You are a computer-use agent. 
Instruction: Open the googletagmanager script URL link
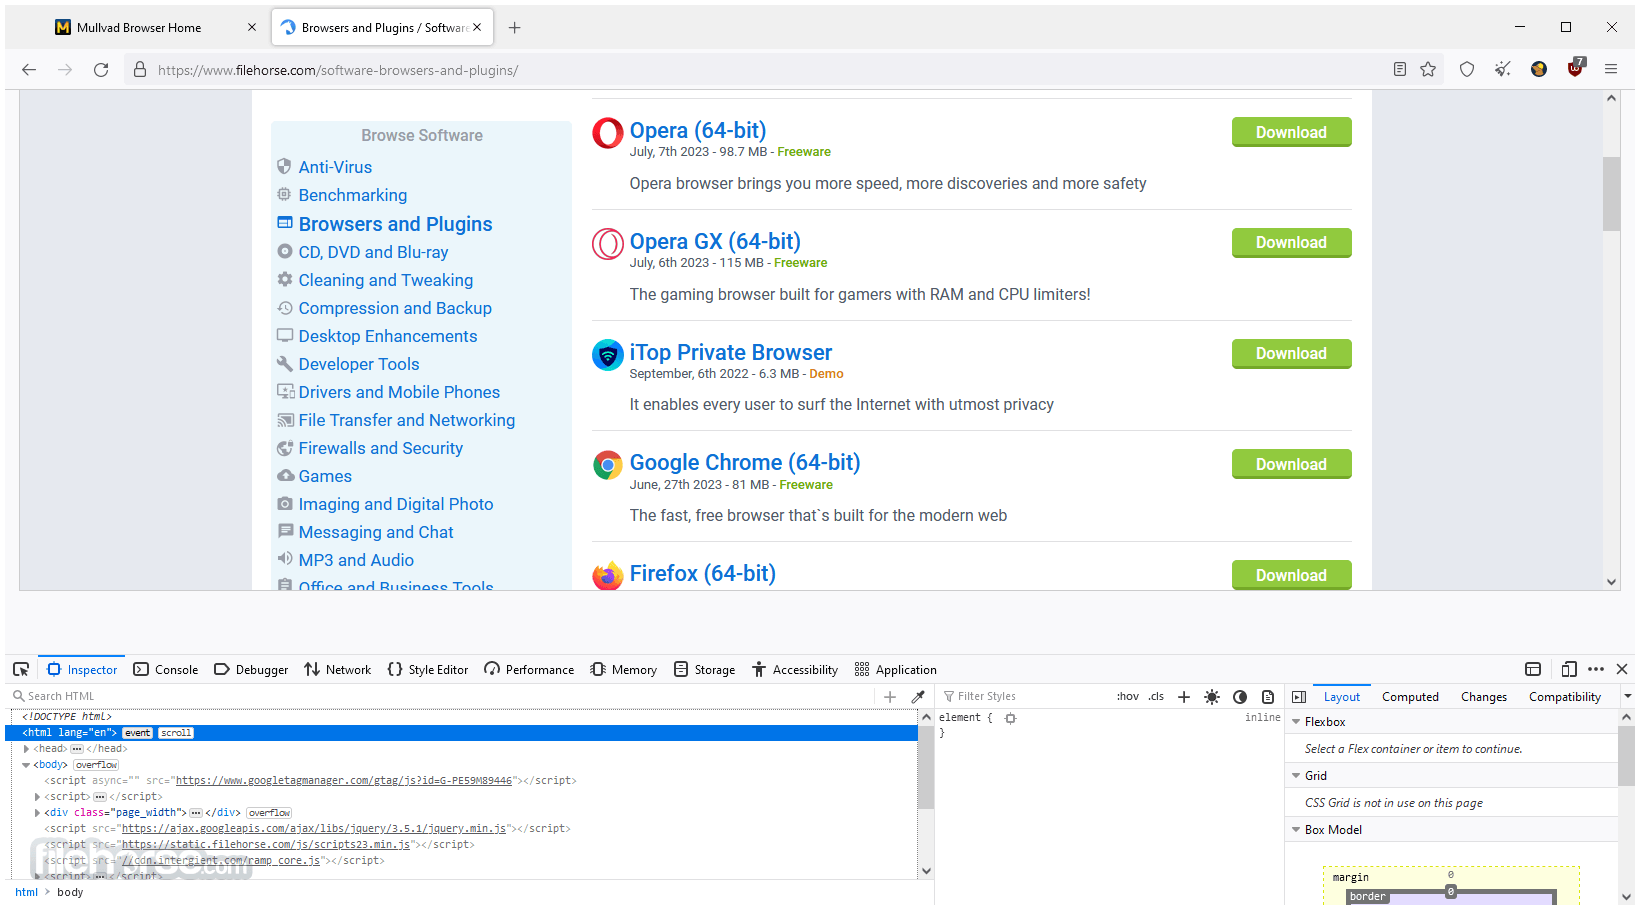coord(344,781)
